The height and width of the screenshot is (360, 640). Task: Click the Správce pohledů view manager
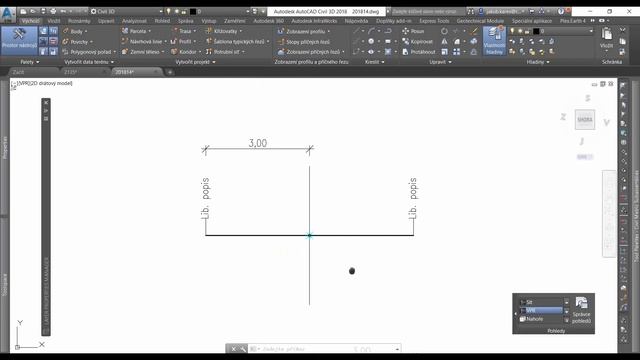582,310
